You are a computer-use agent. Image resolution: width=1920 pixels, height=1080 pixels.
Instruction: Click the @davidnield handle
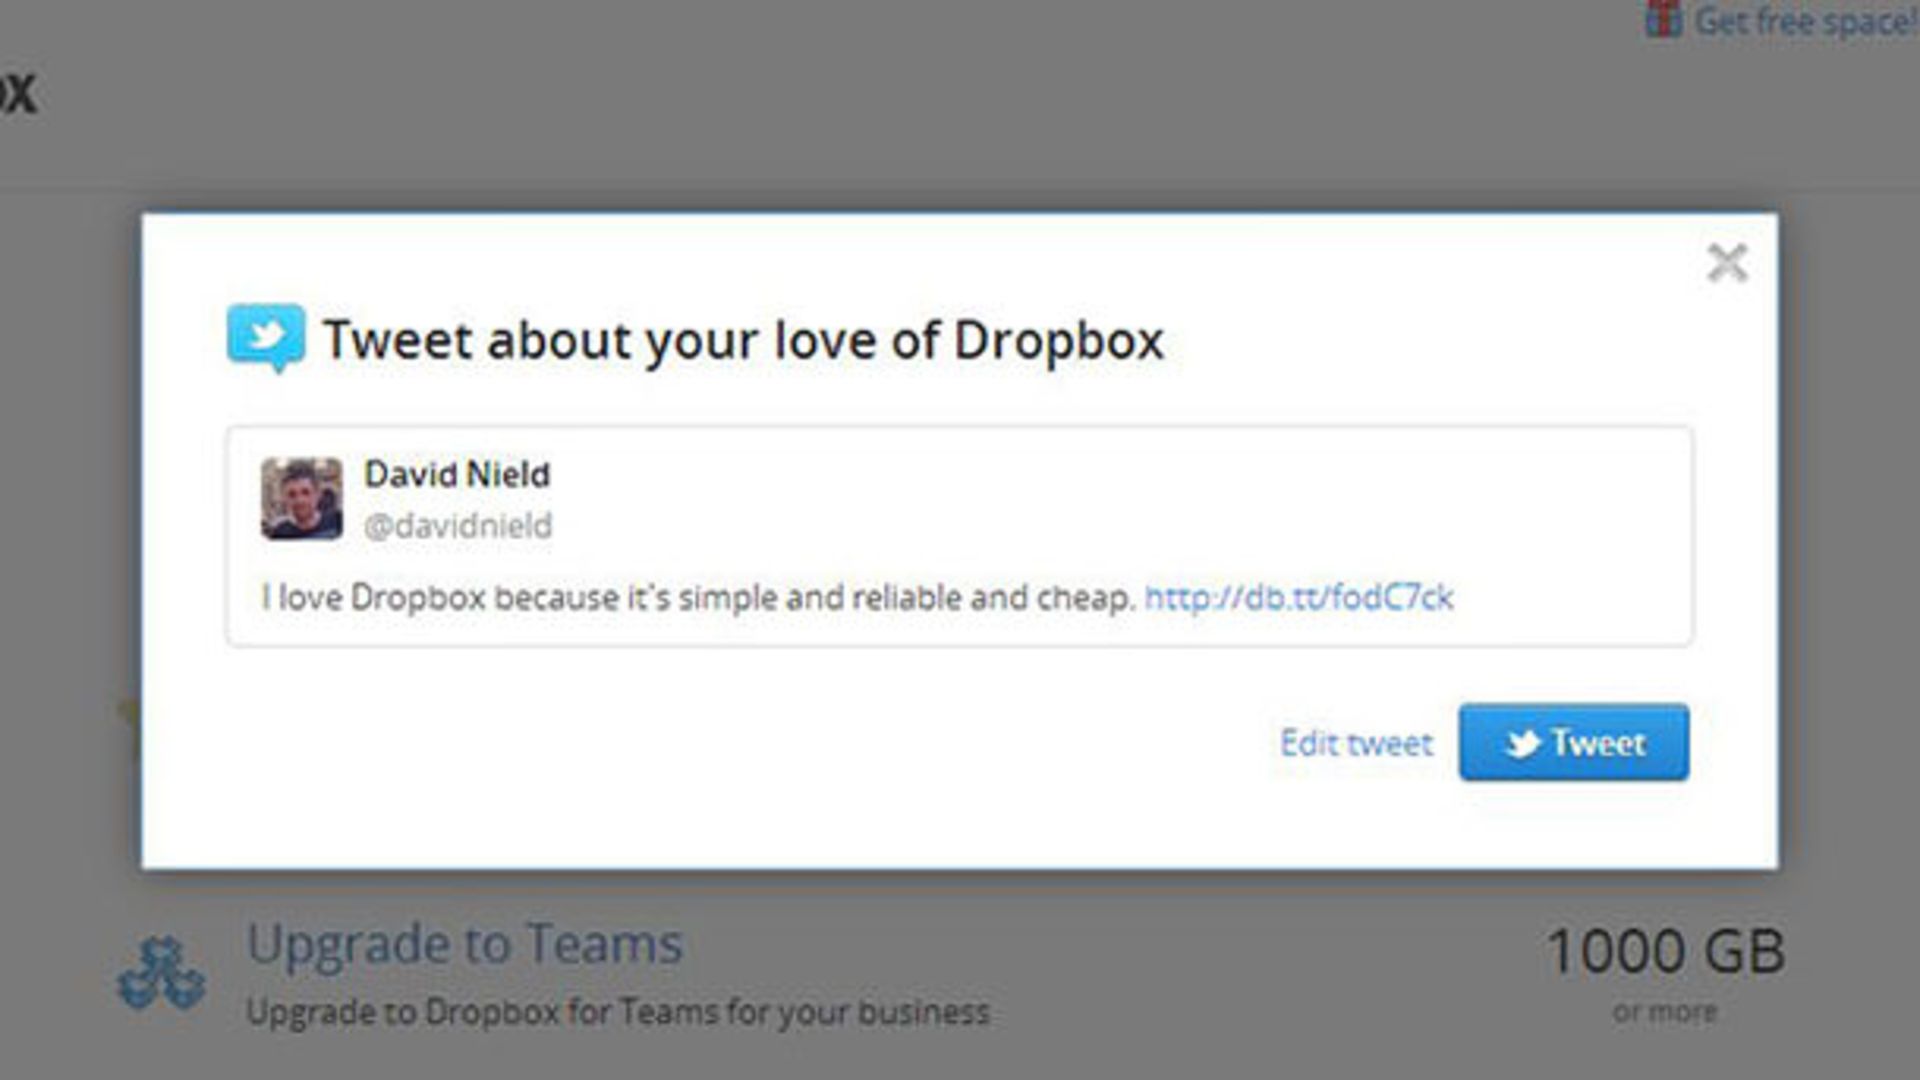click(x=458, y=525)
